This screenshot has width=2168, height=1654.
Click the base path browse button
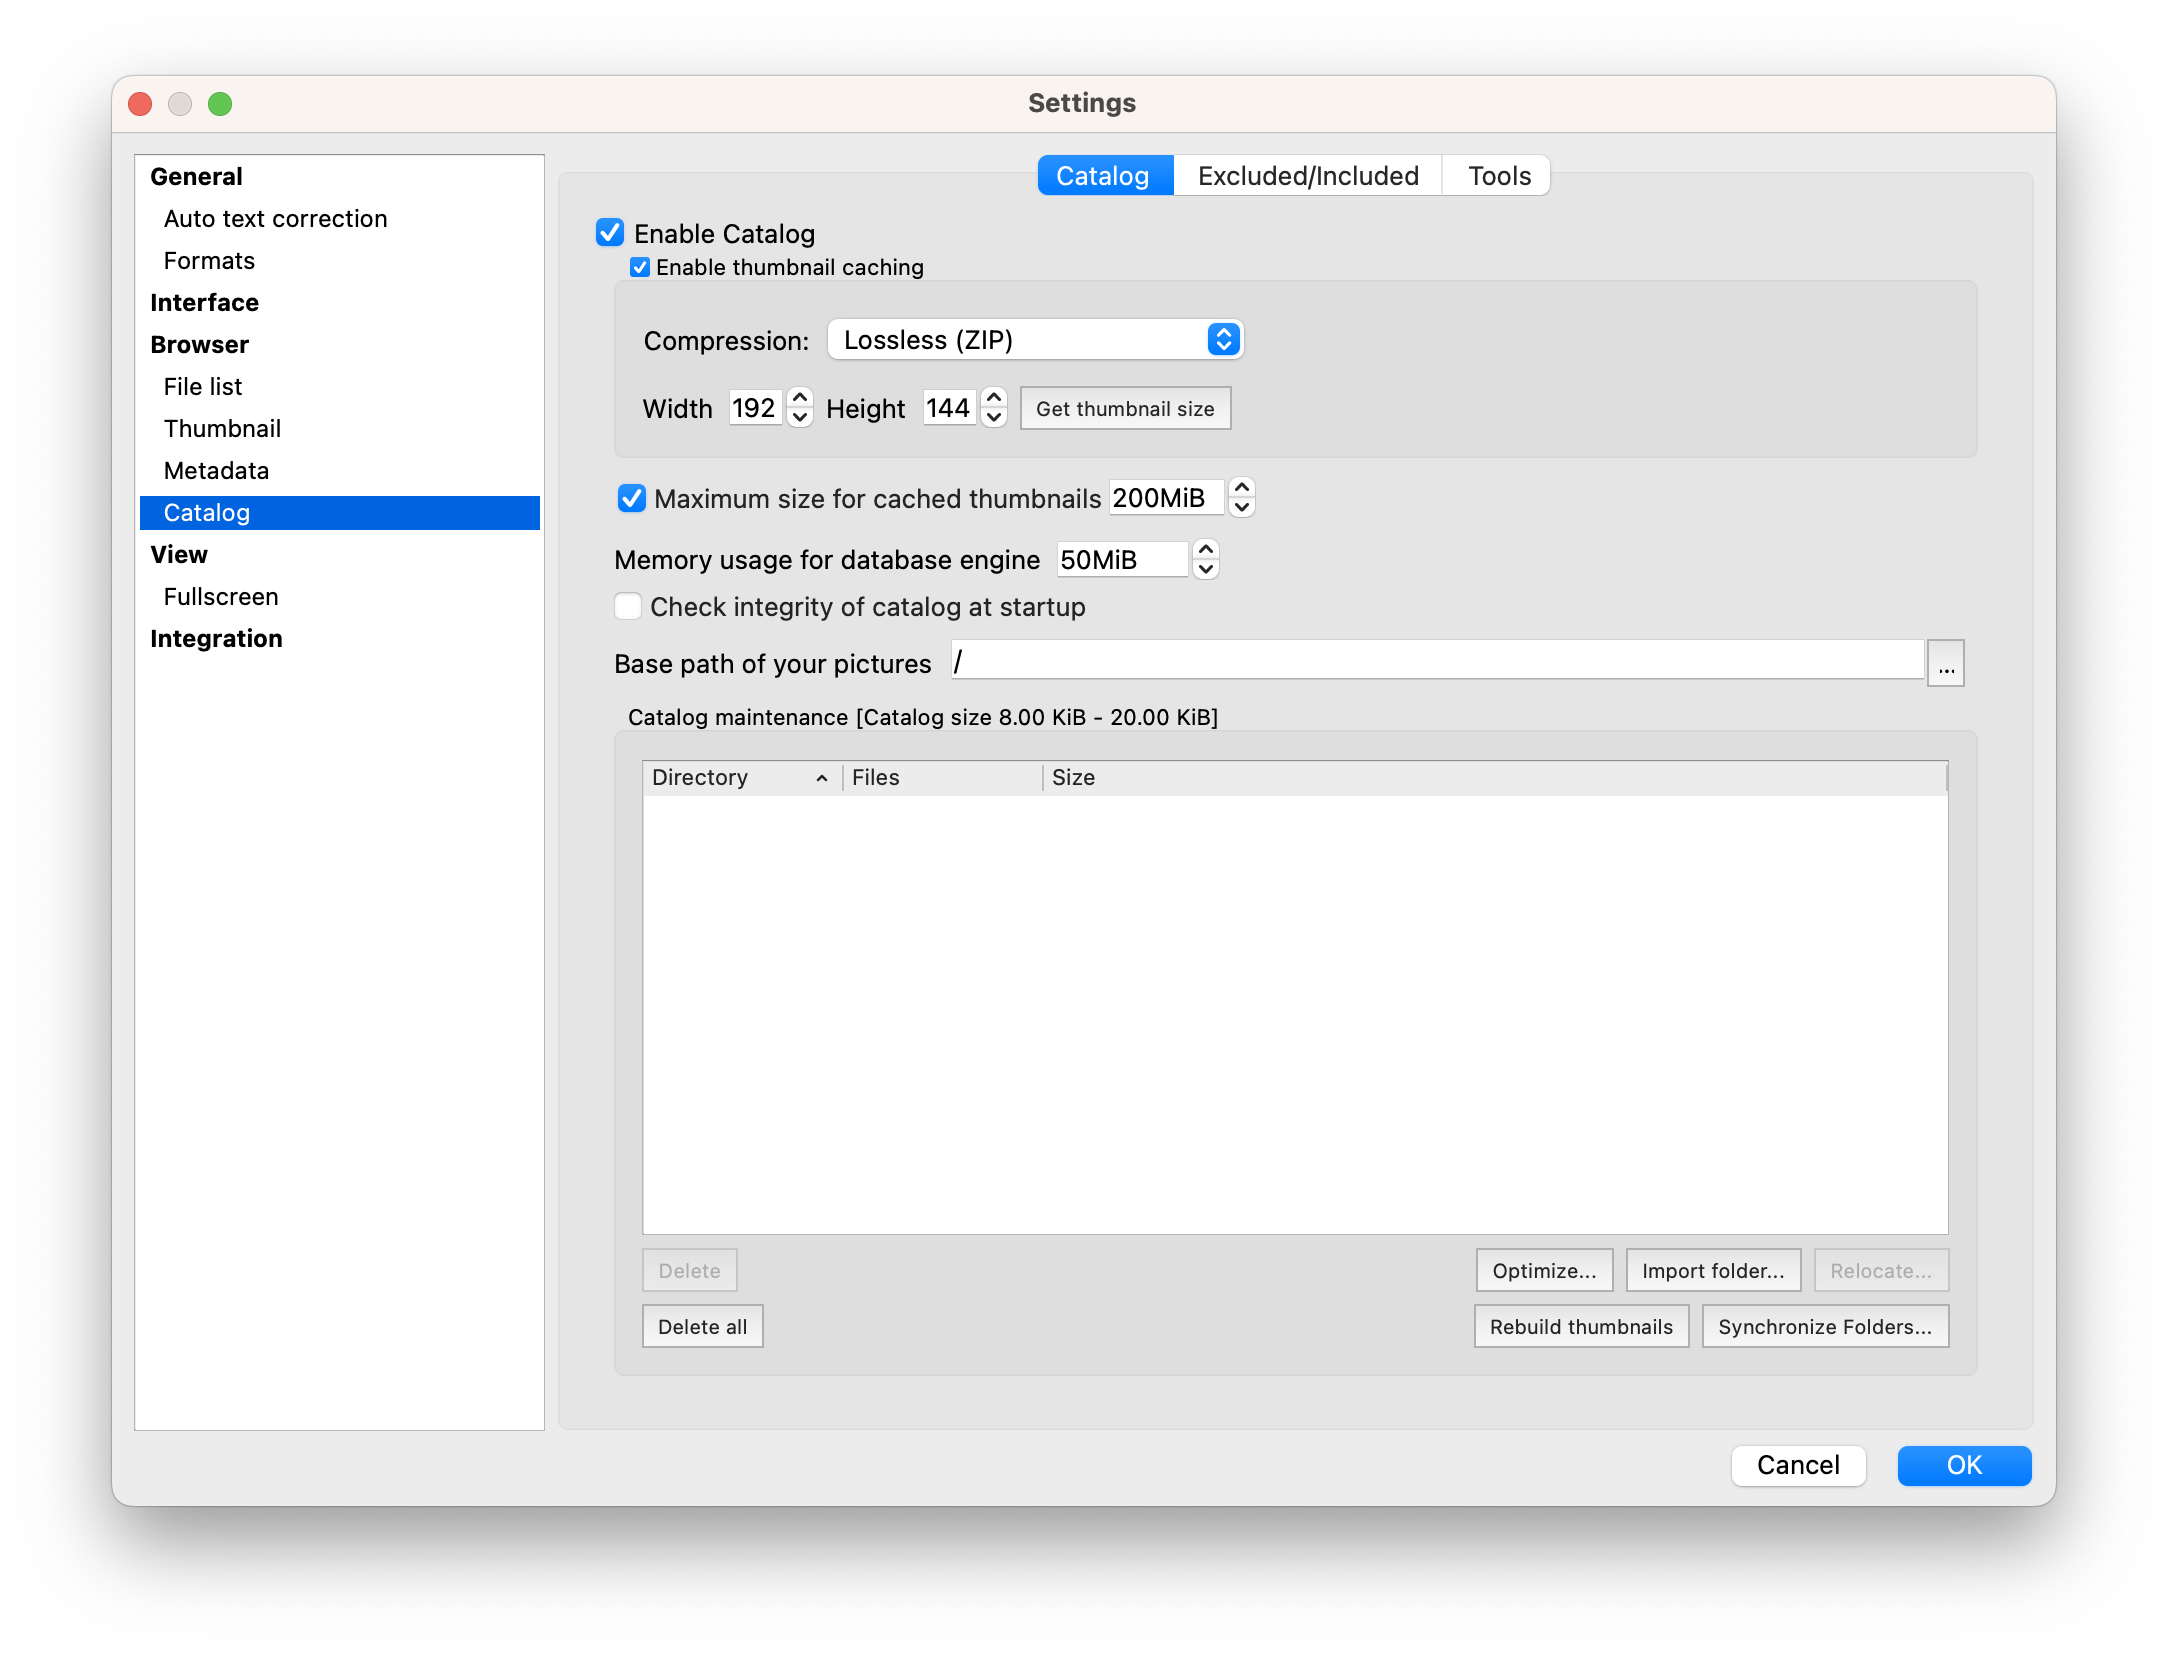click(x=1946, y=664)
